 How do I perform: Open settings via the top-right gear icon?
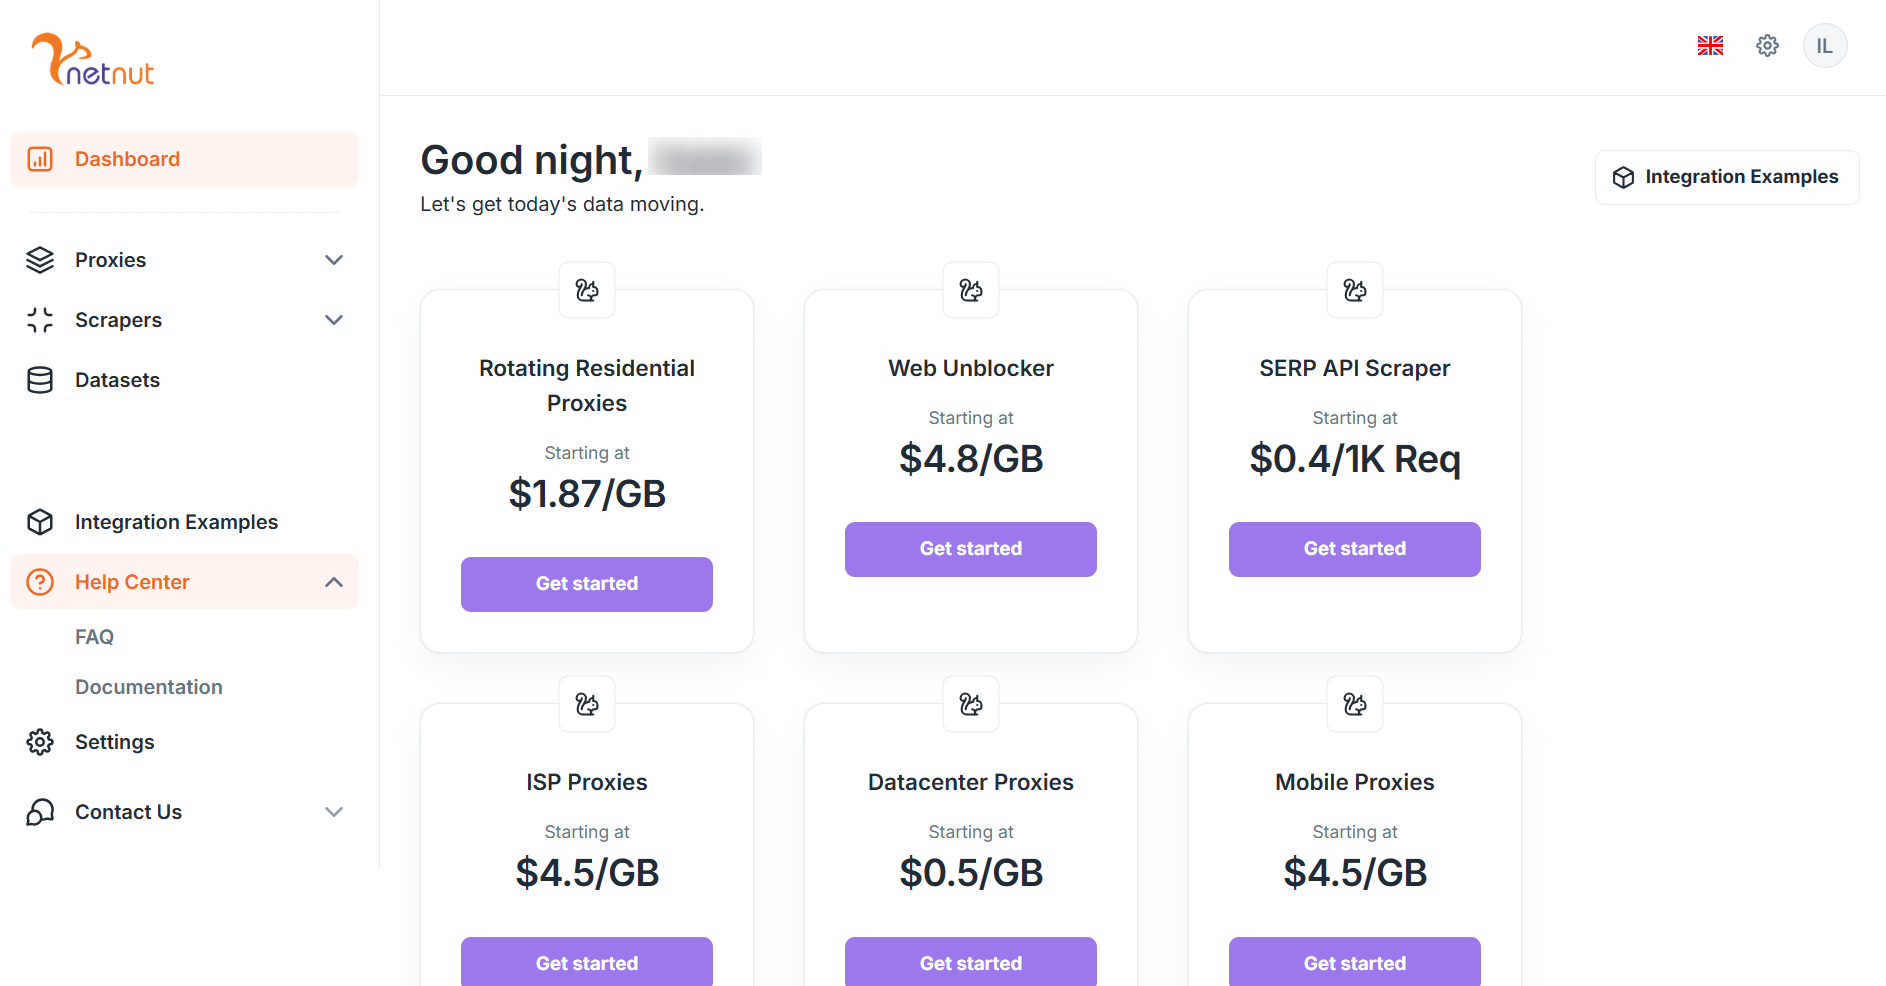click(1767, 46)
